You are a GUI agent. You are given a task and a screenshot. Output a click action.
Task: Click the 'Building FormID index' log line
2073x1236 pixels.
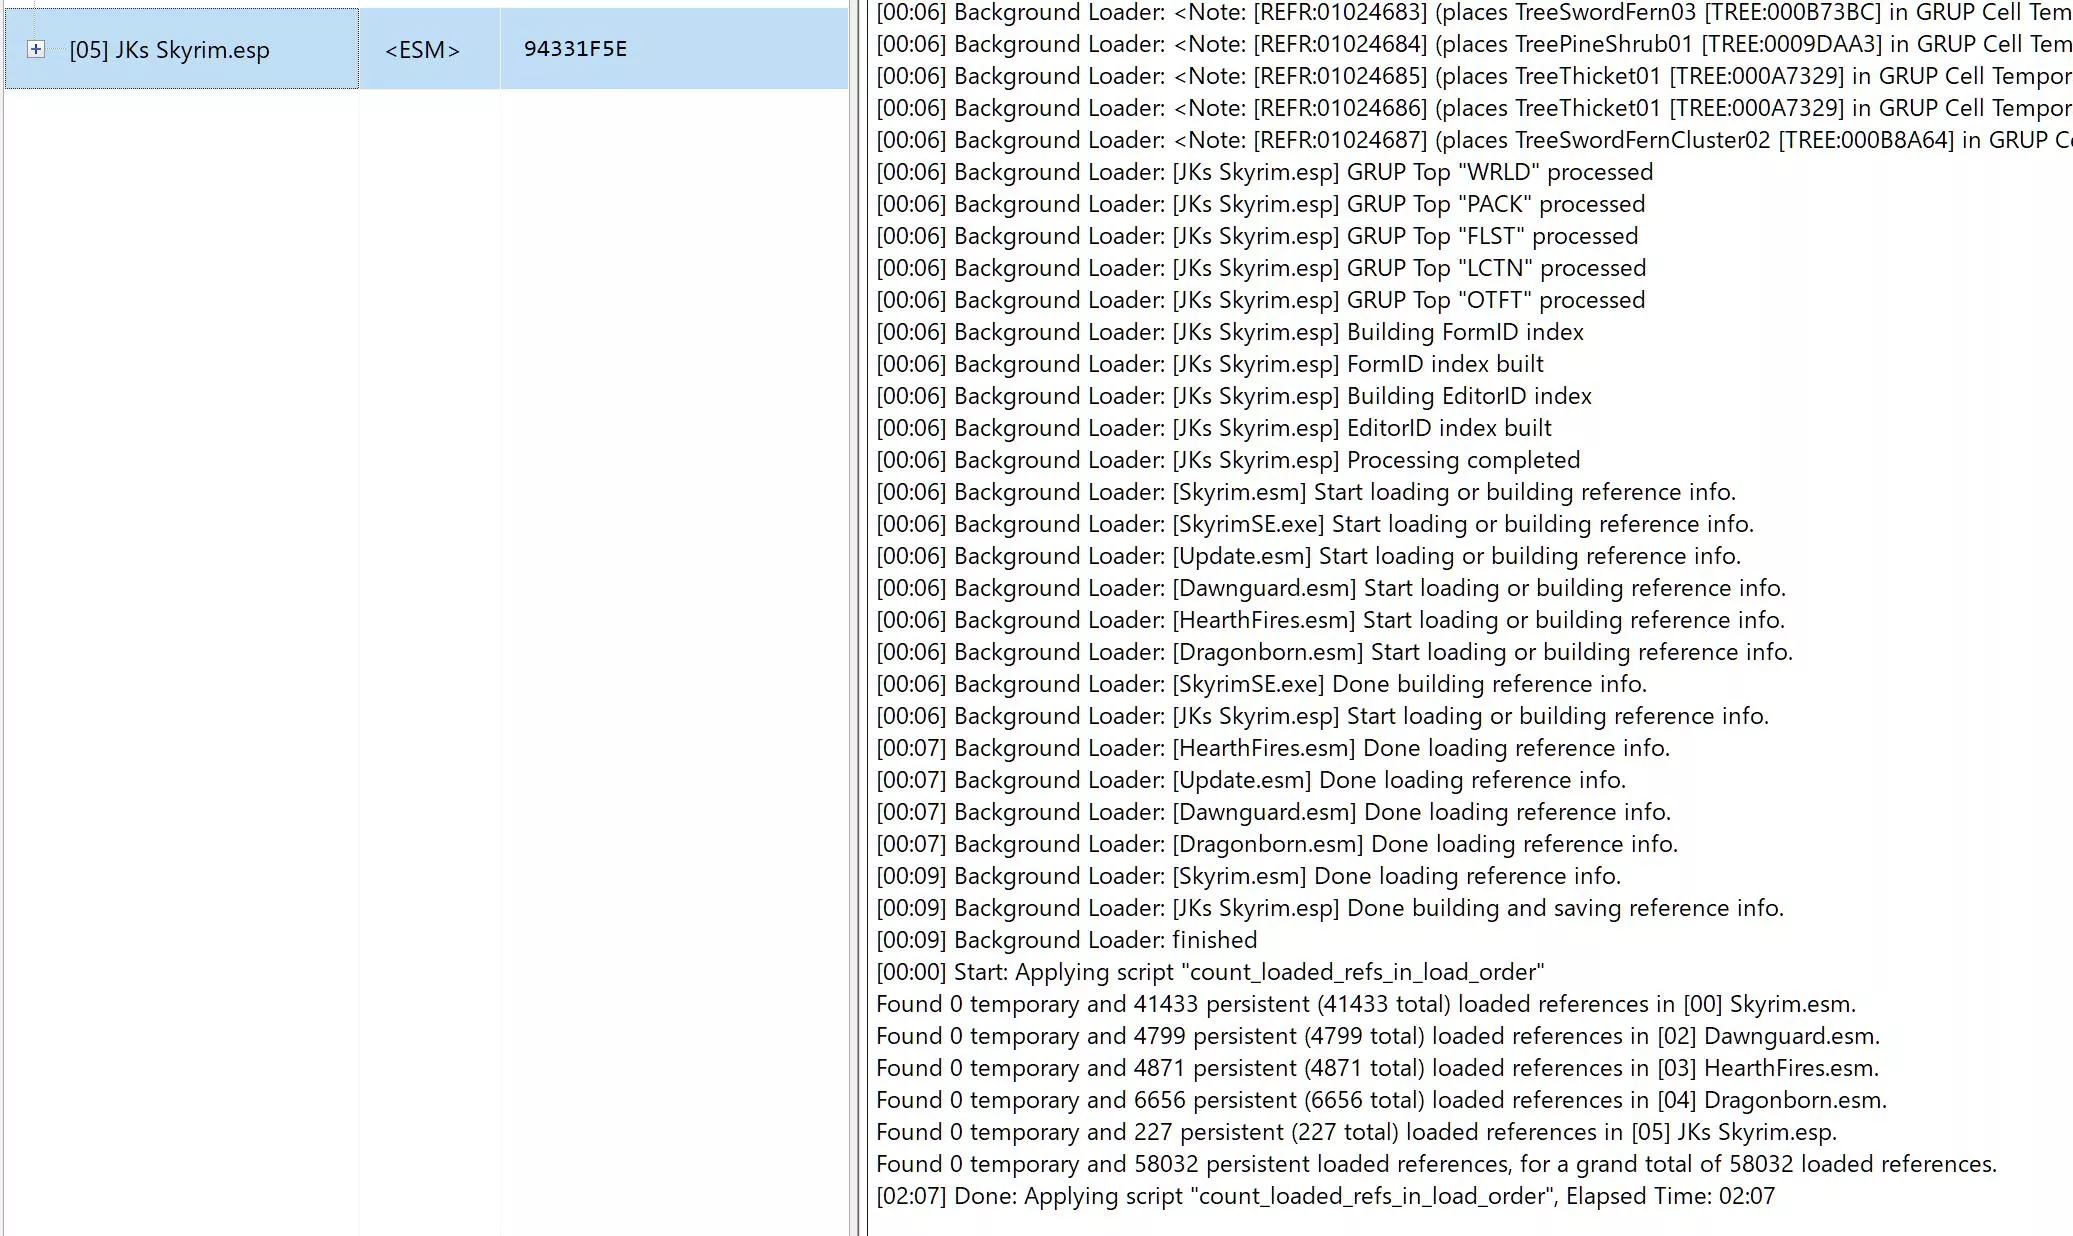click(1230, 332)
